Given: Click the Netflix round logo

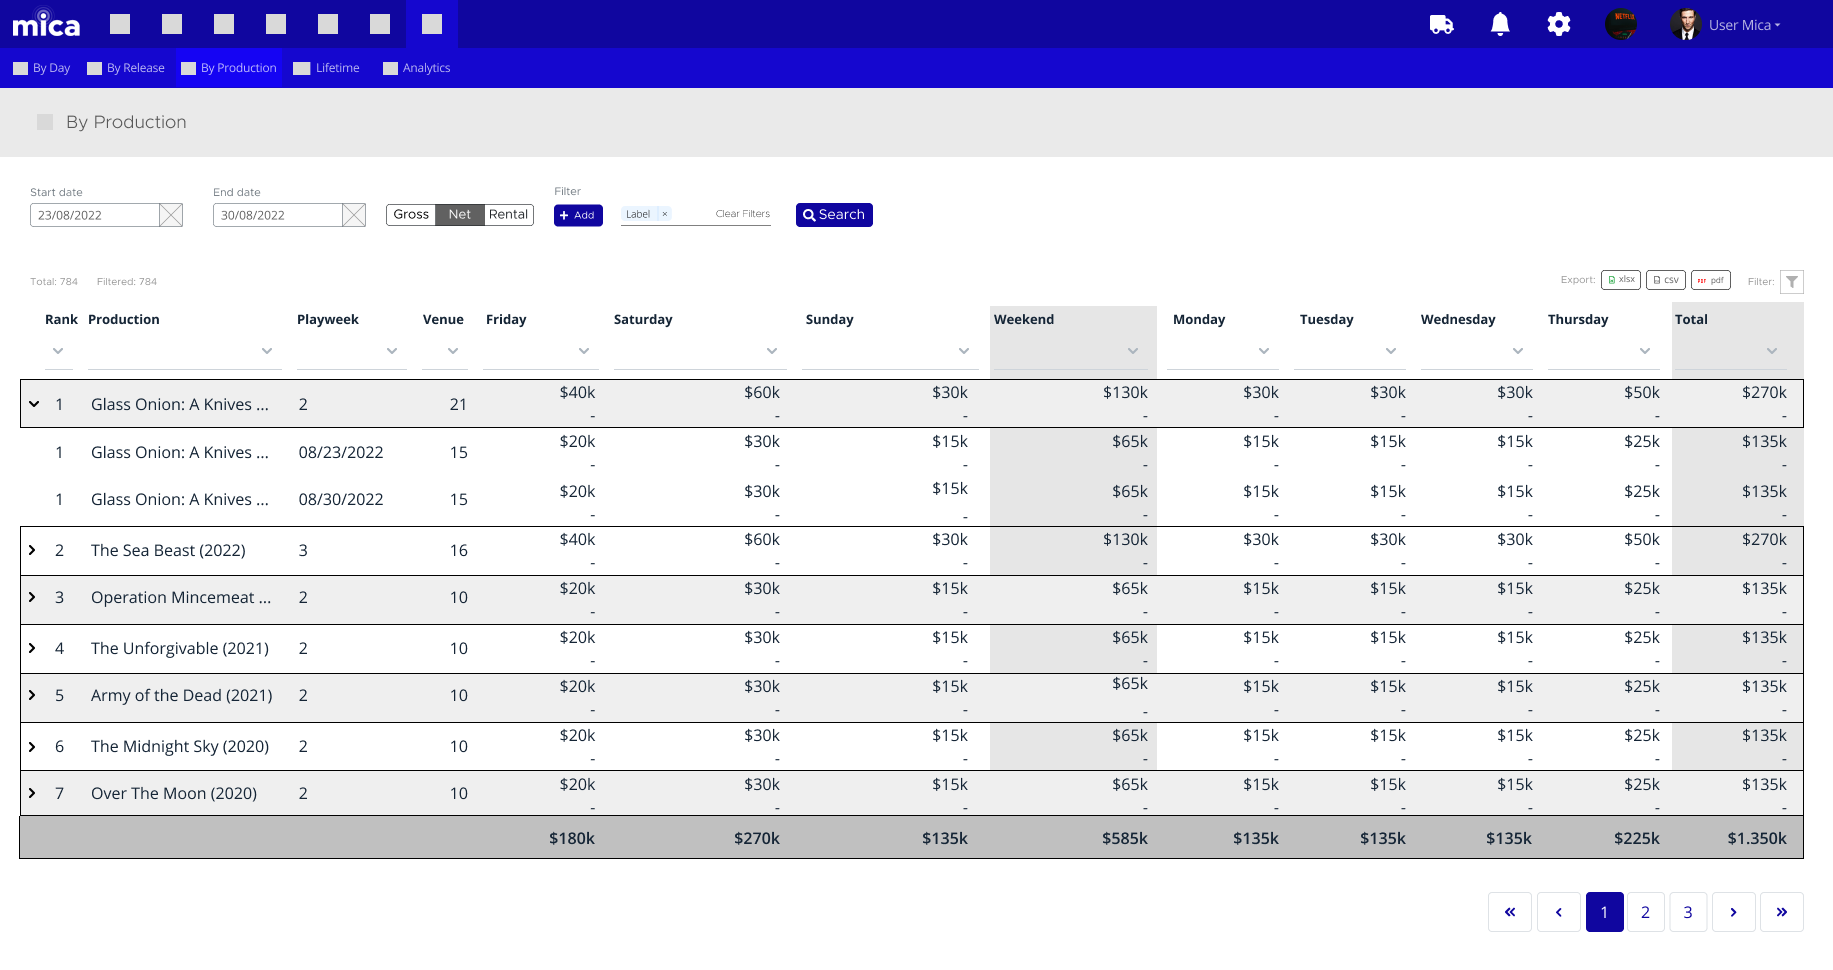Looking at the screenshot, I should (1621, 24).
